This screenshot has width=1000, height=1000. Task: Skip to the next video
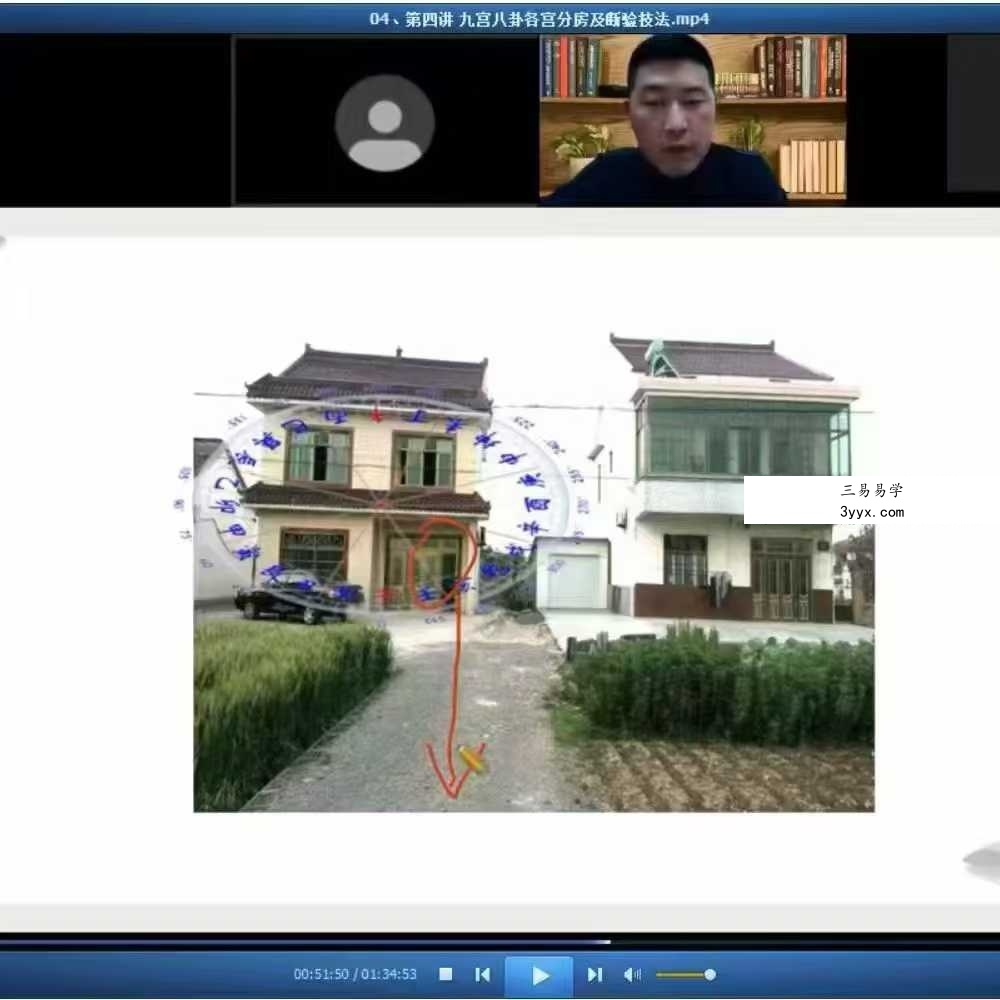[594, 974]
